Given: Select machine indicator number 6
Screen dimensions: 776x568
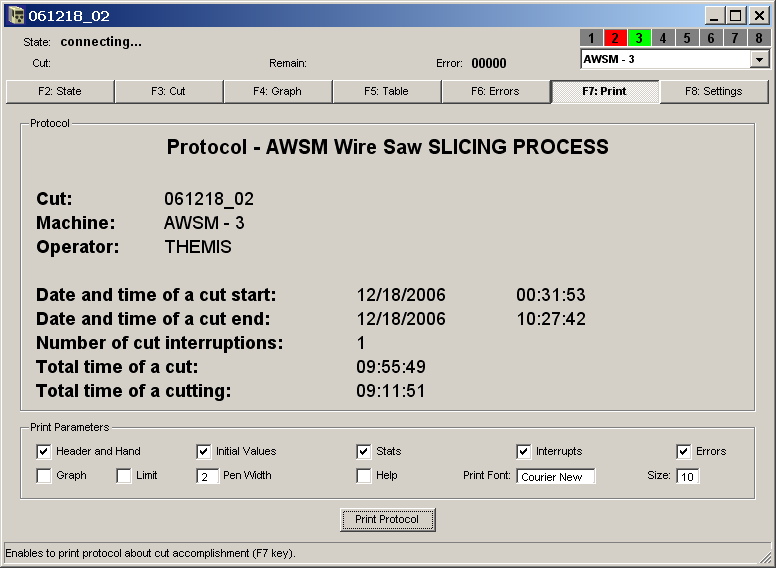Looking at the screenshot, I should point(711,38).
